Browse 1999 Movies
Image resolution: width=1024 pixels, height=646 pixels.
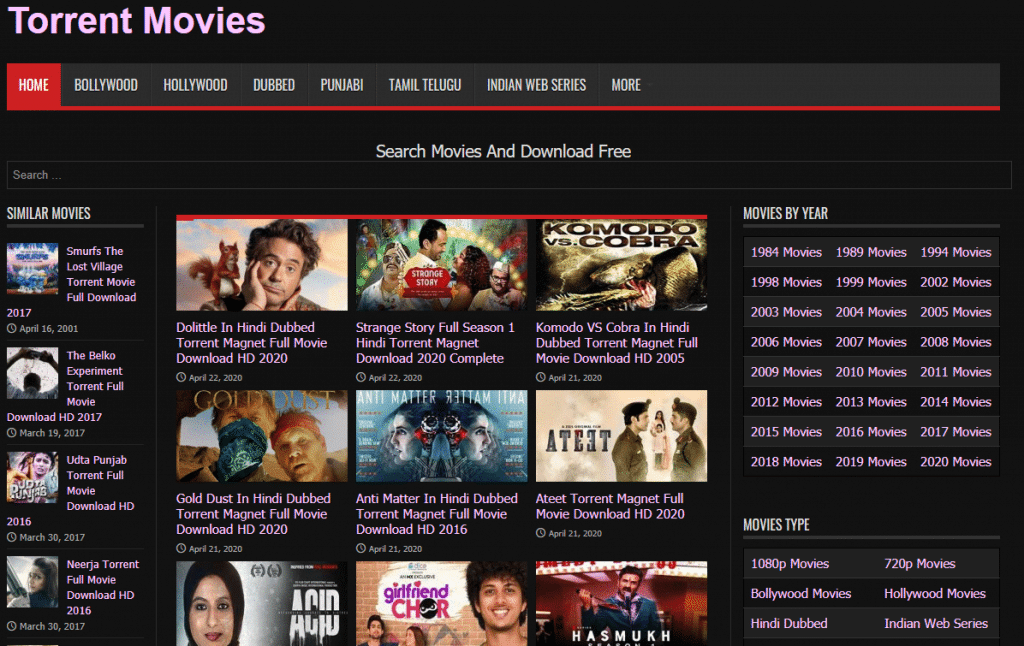(x=871, y=282)
